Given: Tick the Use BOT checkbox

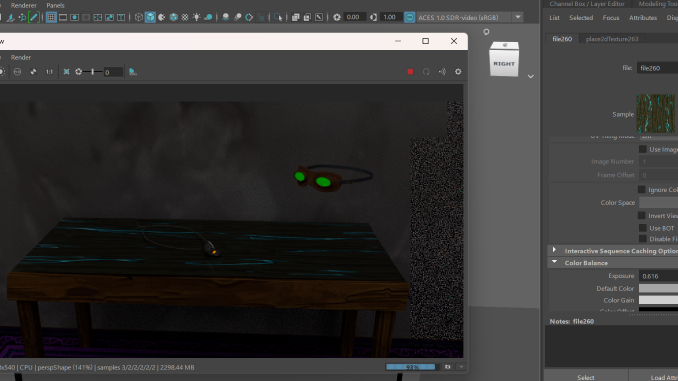Looking at the screenshot, I should point(643,228).
